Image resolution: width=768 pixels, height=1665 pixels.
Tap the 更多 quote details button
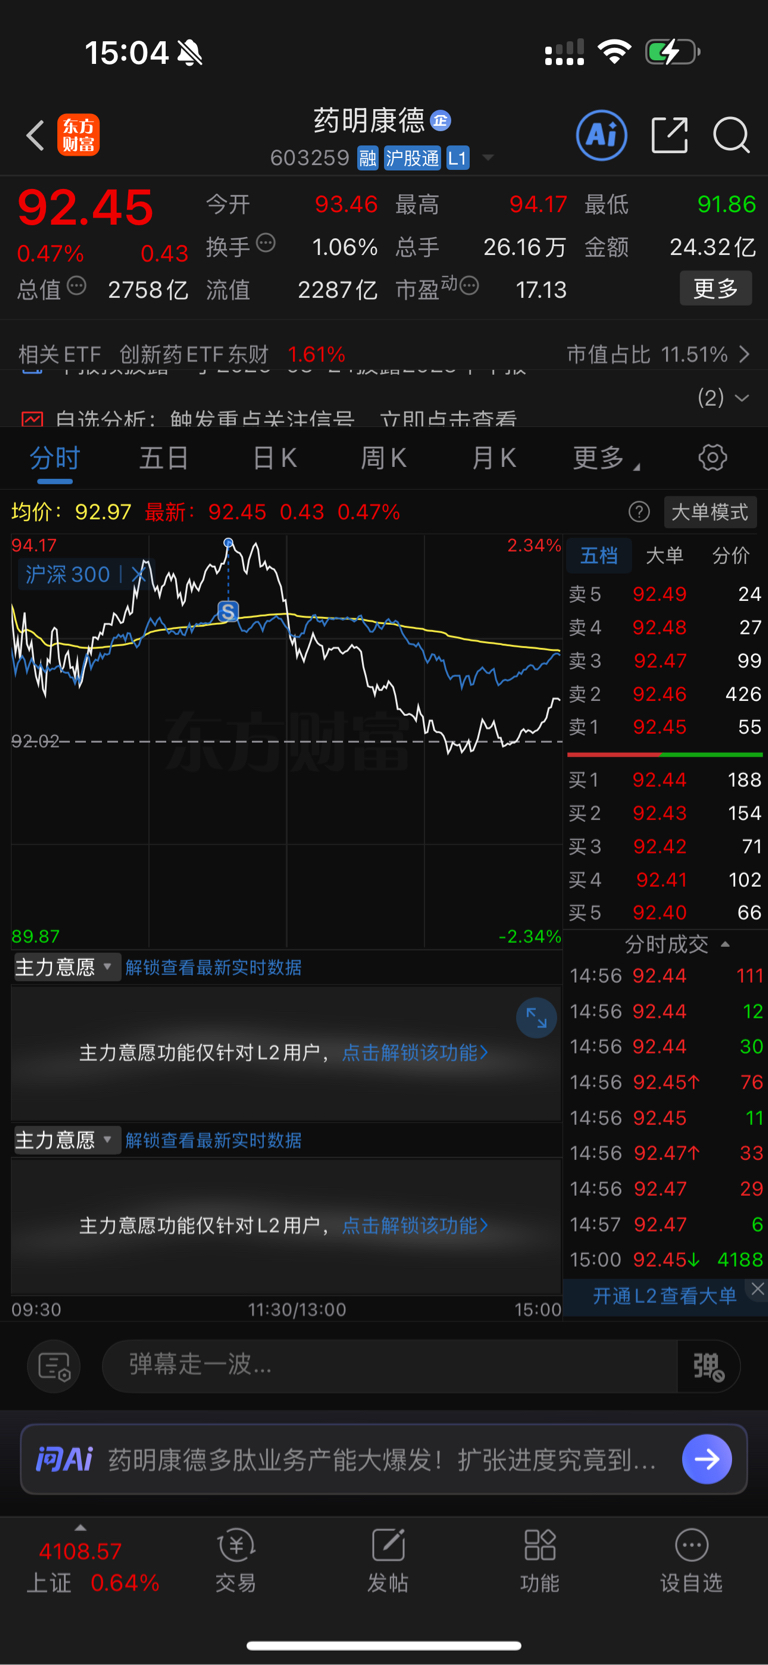[716, 289]
